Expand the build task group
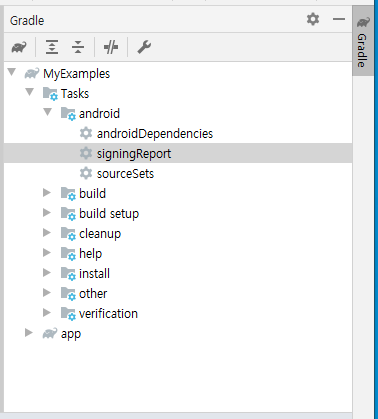This screenshot has width=378, height=419. pos(47,193)
